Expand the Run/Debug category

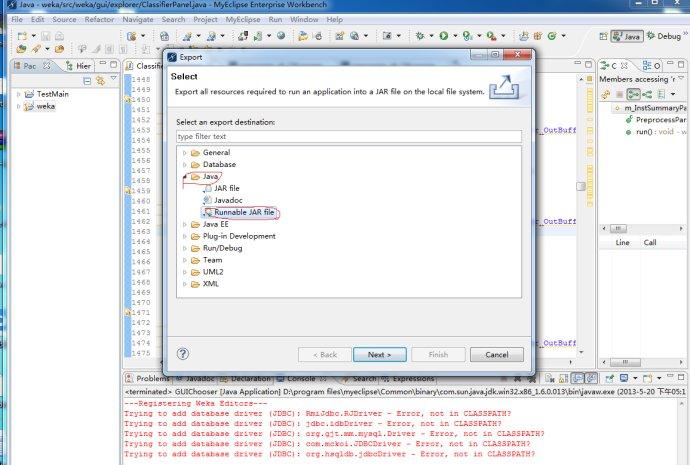click(185, 248)
